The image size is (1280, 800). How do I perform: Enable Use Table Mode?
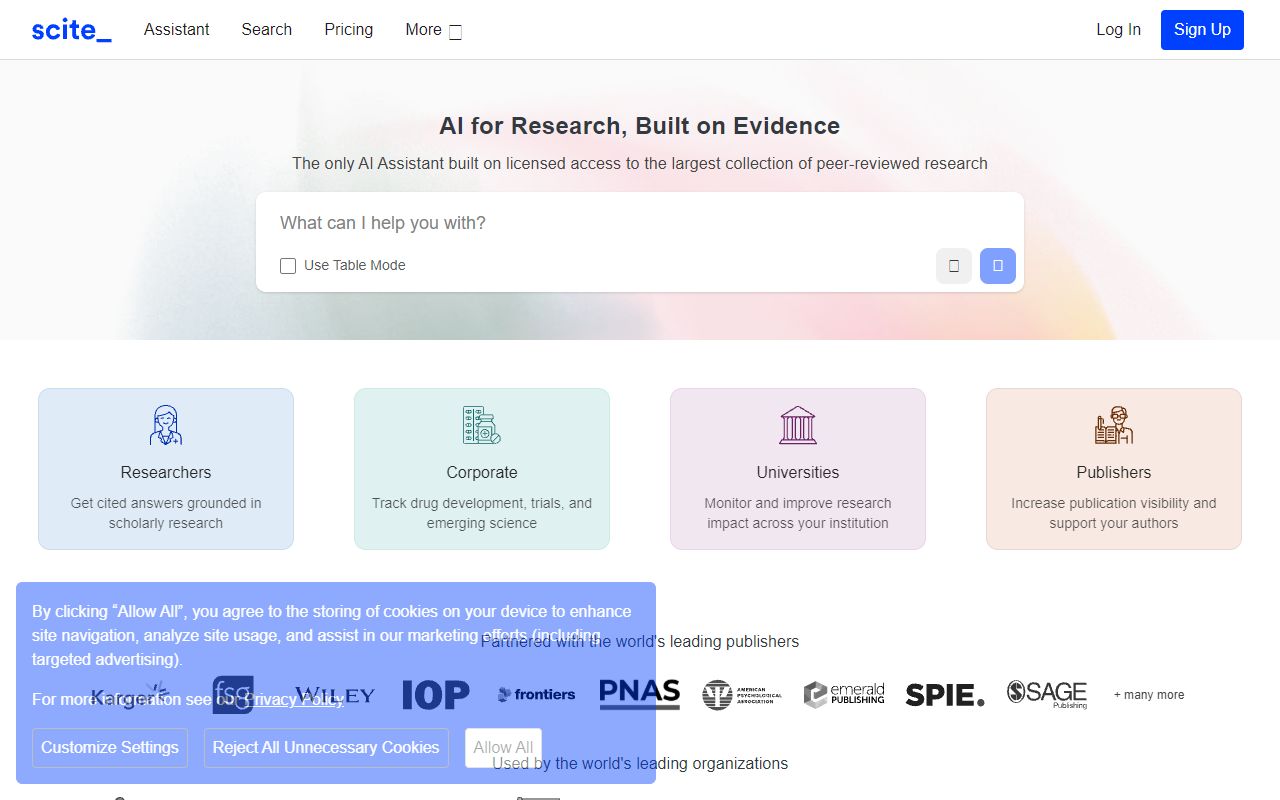click(288, 265)
